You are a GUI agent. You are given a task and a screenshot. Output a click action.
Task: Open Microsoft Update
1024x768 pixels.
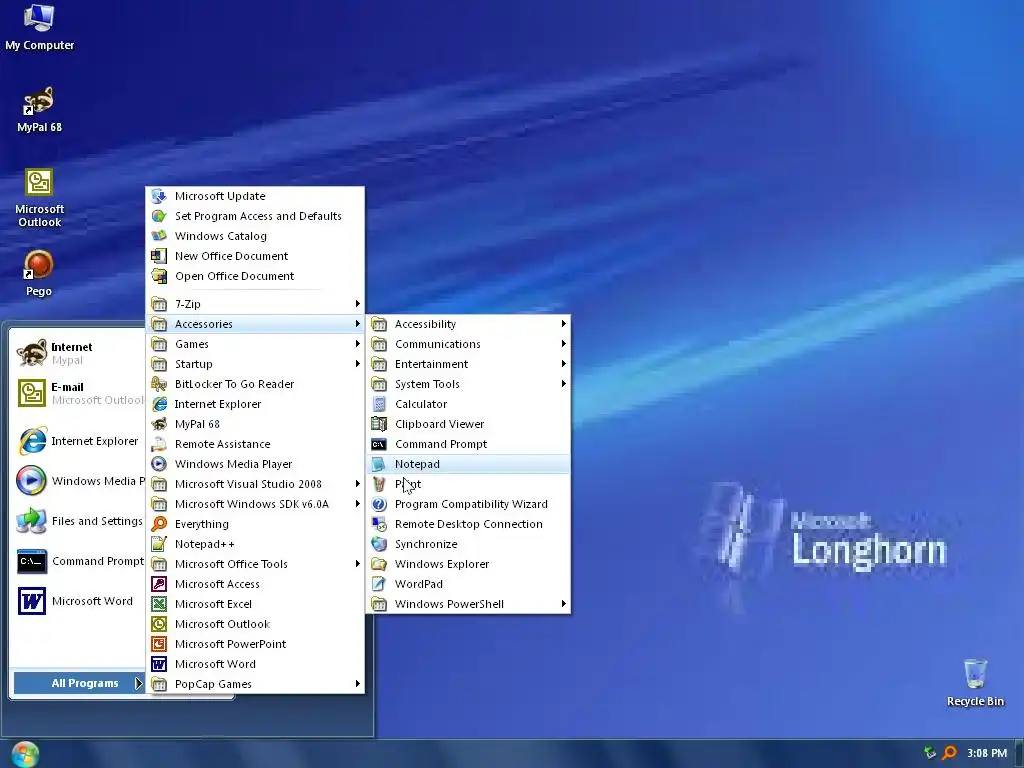pyautogui.click(x=255, y=196)
